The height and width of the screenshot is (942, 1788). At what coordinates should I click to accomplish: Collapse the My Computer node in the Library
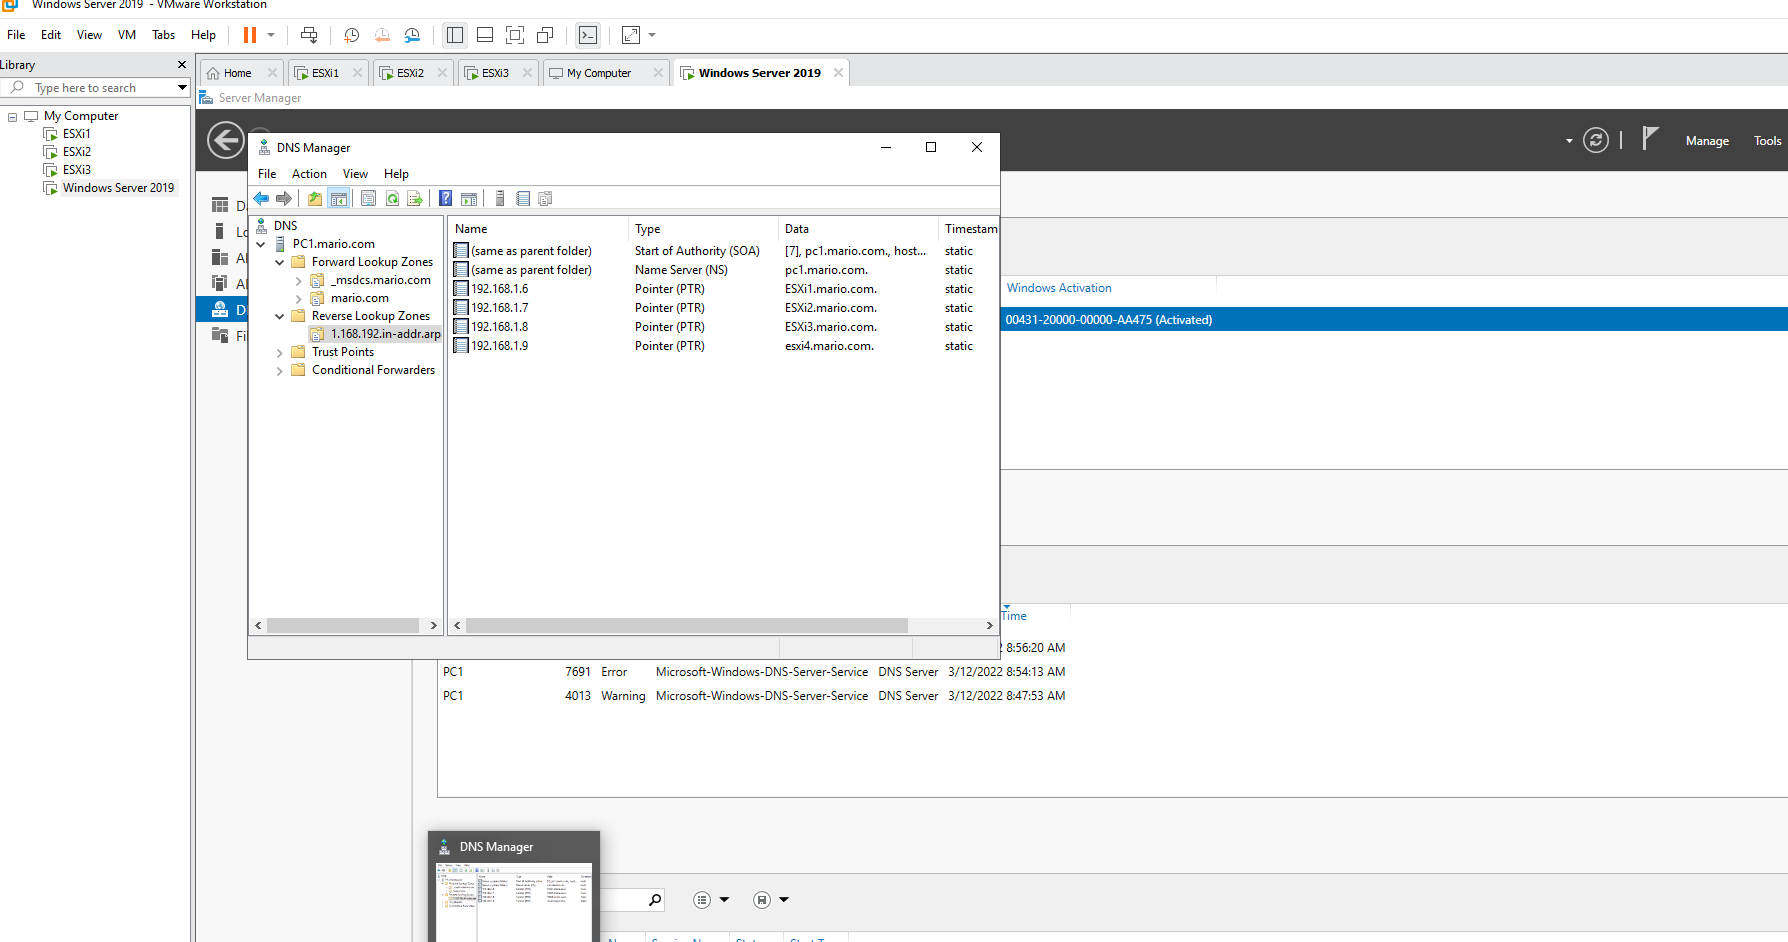click(x=12, y=117)
